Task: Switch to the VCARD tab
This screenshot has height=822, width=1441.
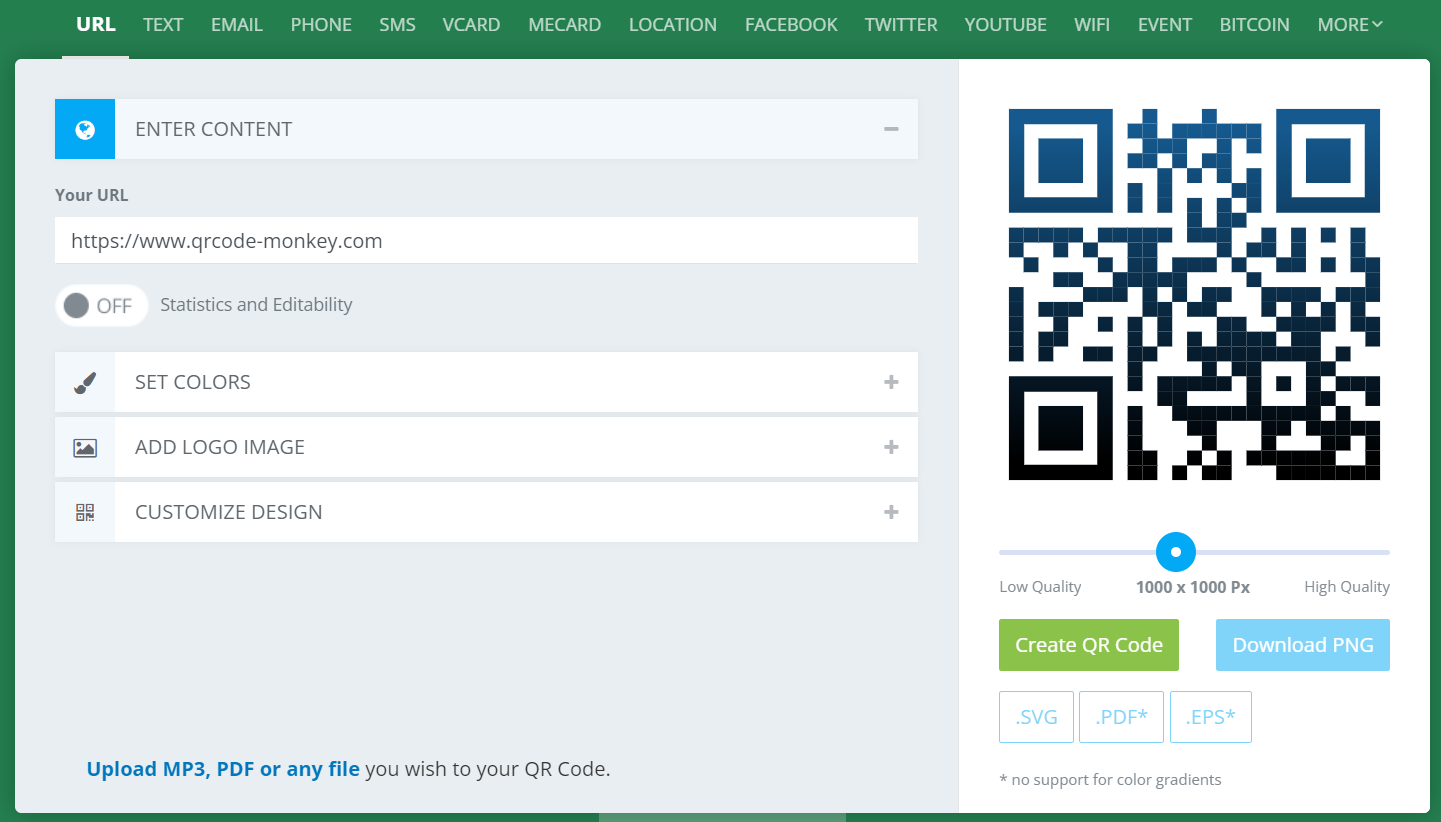Action: click(471, 25)
